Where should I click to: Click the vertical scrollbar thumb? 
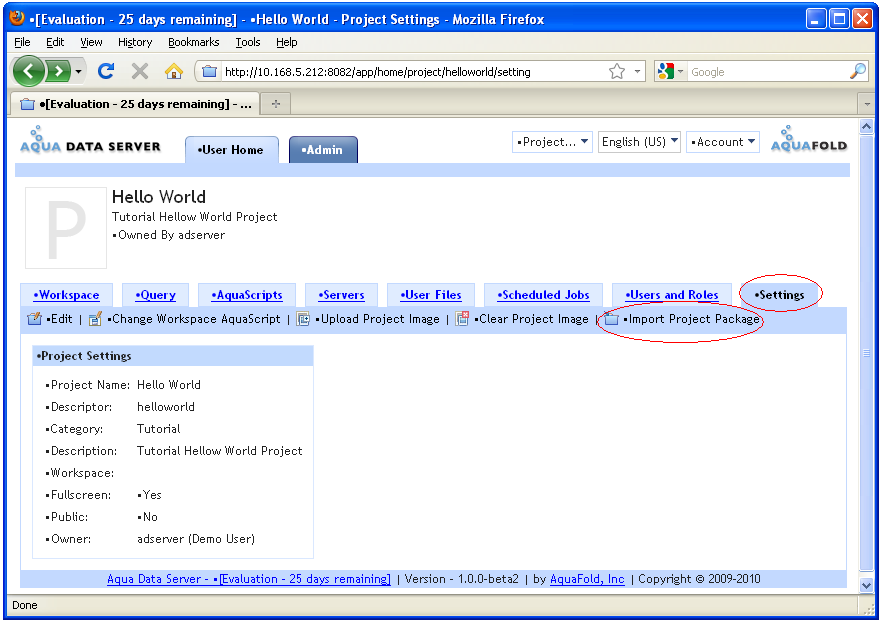(867, 353)
